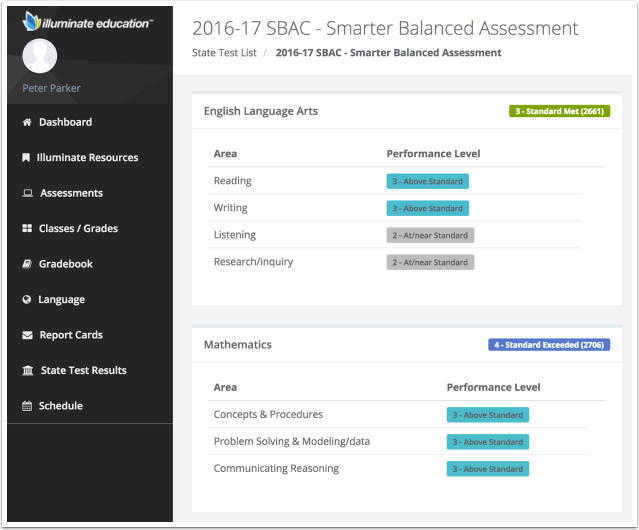Click Research/inquiry's 2 - At/near Standard badge
This screenshot has width=639, height=530.
coord(430,262)
